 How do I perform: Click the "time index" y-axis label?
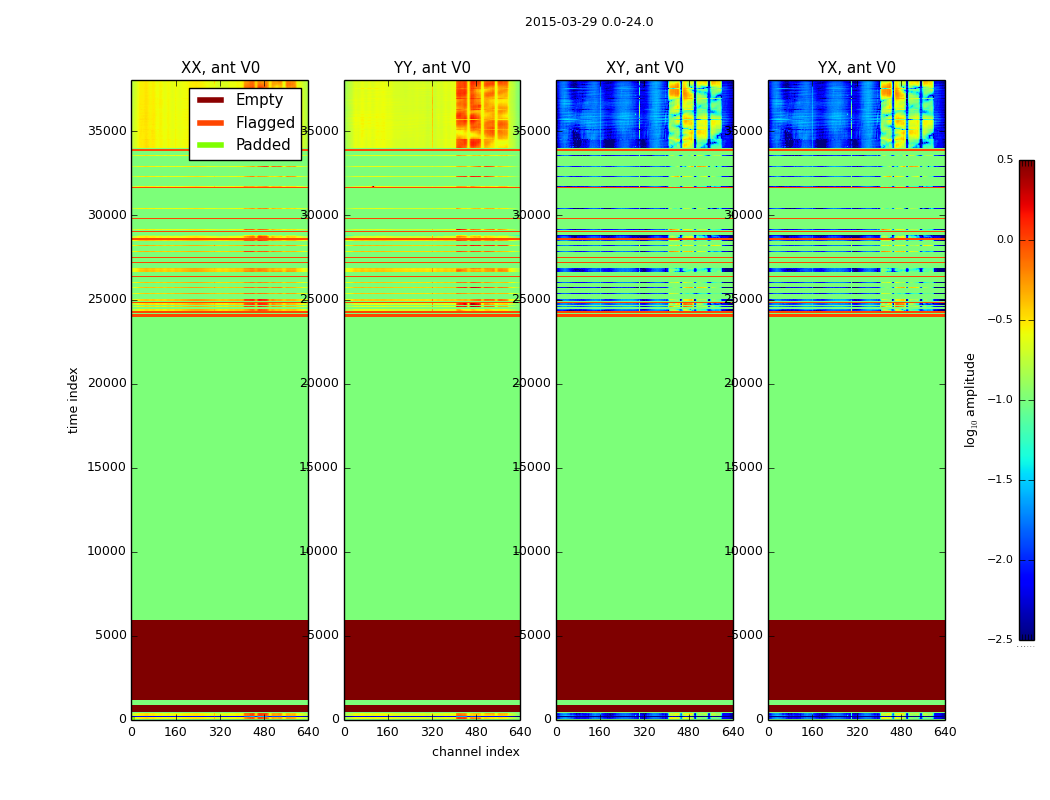point(74,399)
